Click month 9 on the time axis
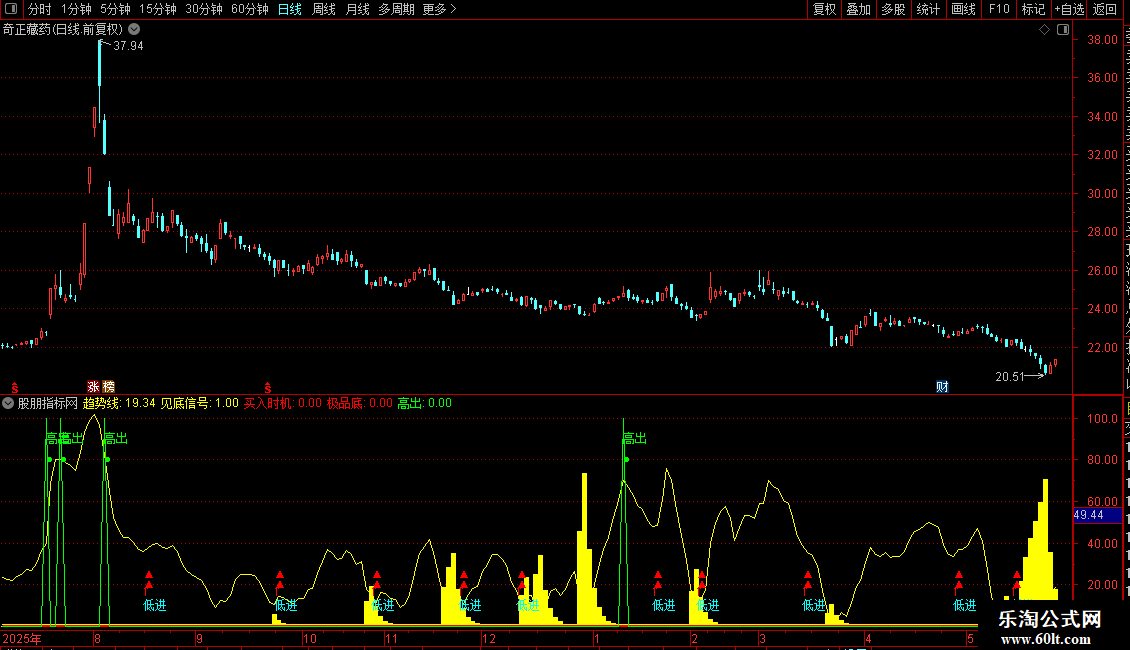The width and height of the screenshot is (1130, 650). (x=200, y=638)
